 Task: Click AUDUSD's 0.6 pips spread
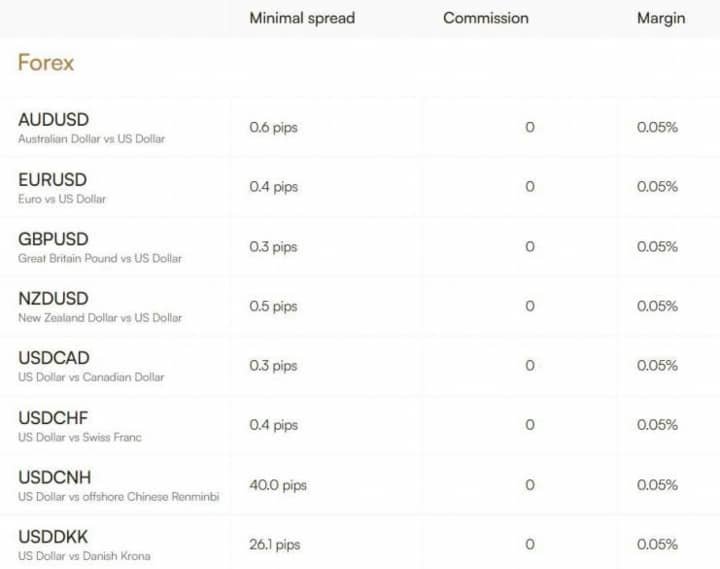click(x=273, y=127)
